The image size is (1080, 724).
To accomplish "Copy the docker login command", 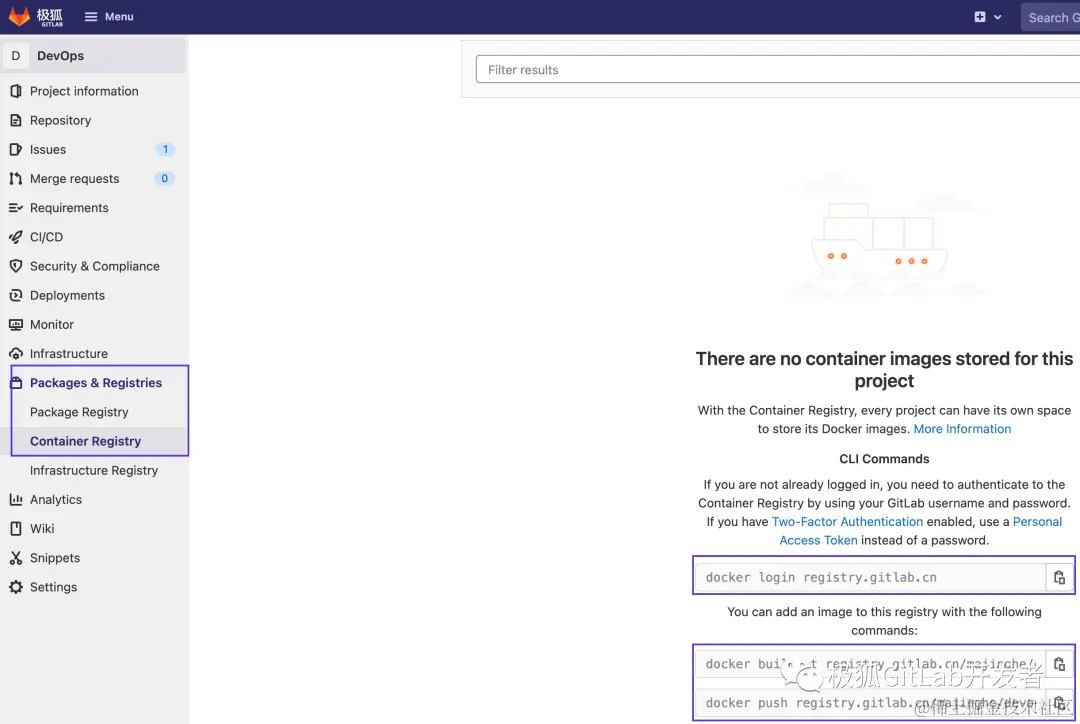I will point(1059,577).
